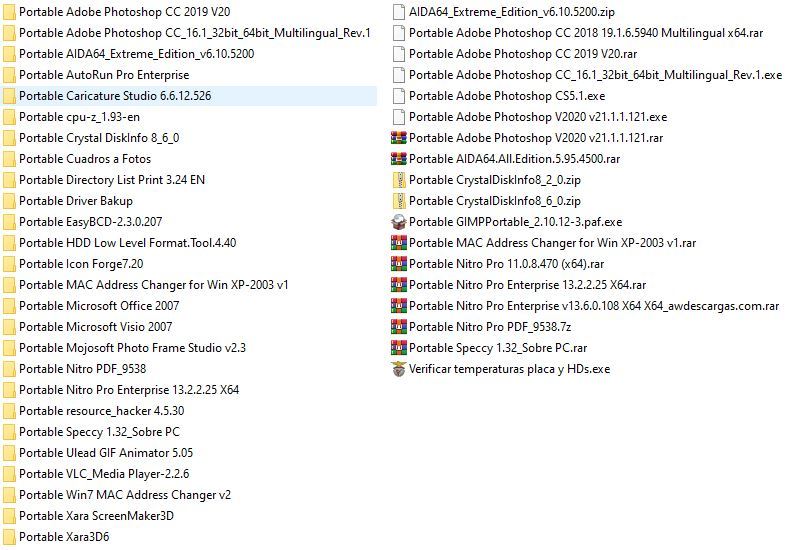Select folder name Portable Crystal DiskInfo 8_6_0
This screenshot has height=550, width=794.
pos(99,138)
